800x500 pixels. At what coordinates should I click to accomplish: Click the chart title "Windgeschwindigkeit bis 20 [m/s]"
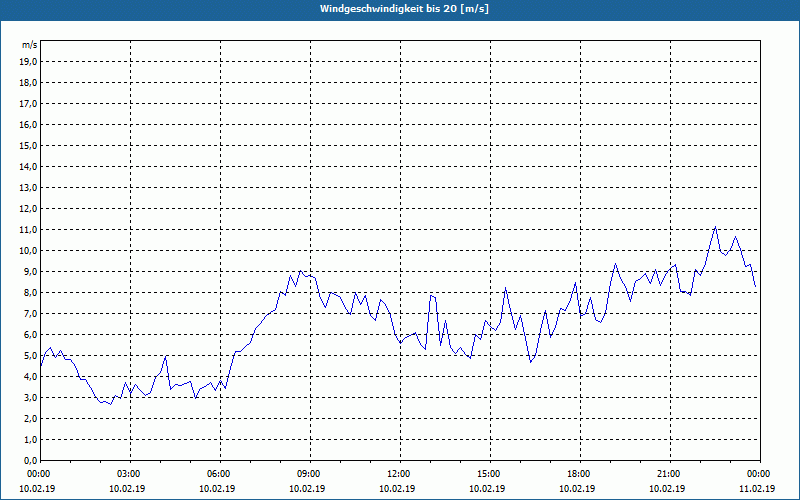404,9
